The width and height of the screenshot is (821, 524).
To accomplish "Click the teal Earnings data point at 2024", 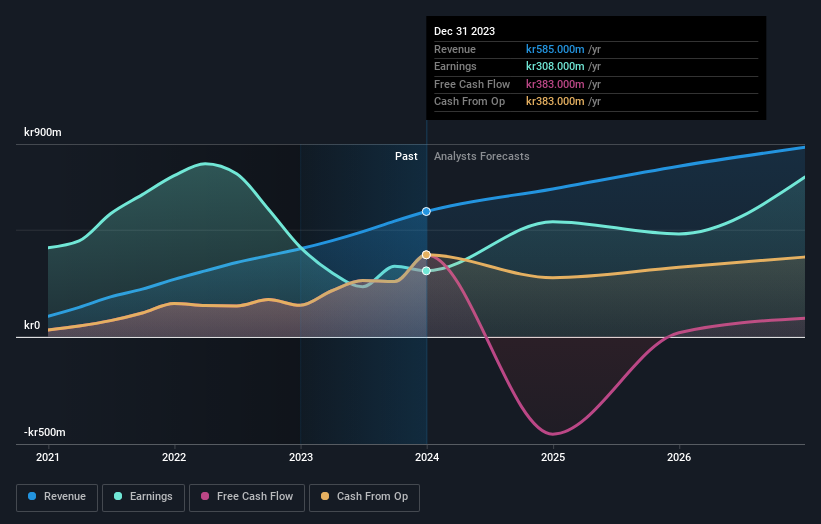I will [426, 271].
